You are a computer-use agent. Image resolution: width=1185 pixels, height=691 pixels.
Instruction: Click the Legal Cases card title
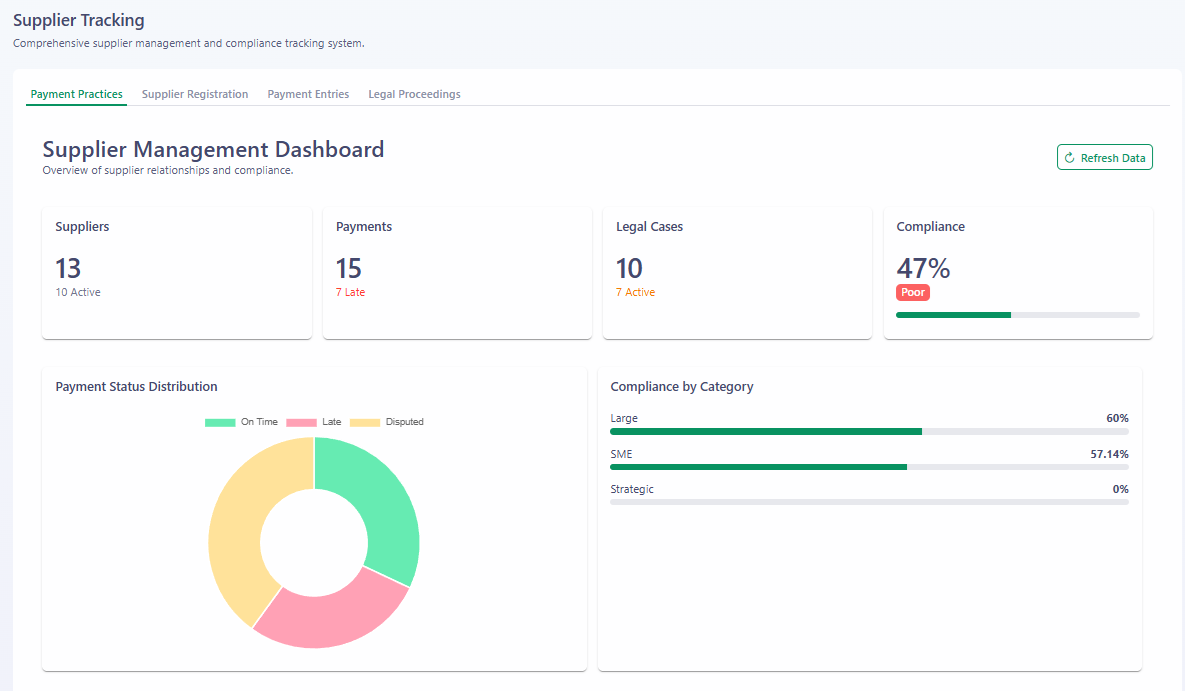coord(649,227)
